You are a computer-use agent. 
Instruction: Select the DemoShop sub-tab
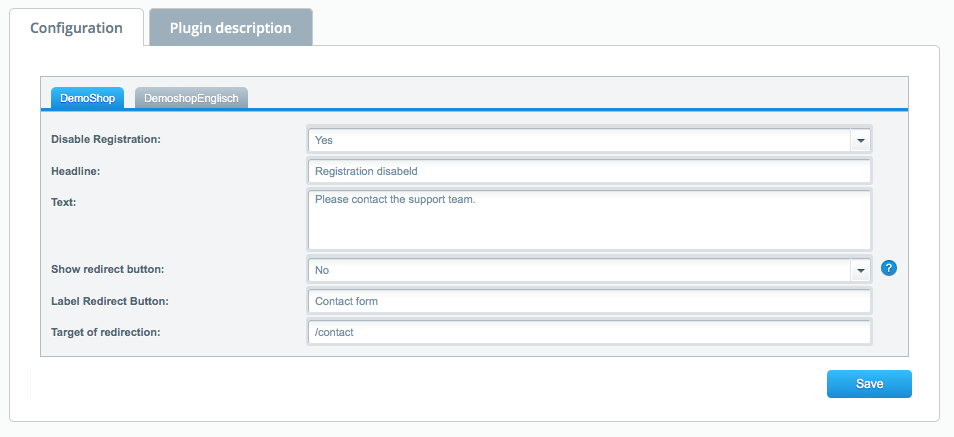[x=87, y=98]
